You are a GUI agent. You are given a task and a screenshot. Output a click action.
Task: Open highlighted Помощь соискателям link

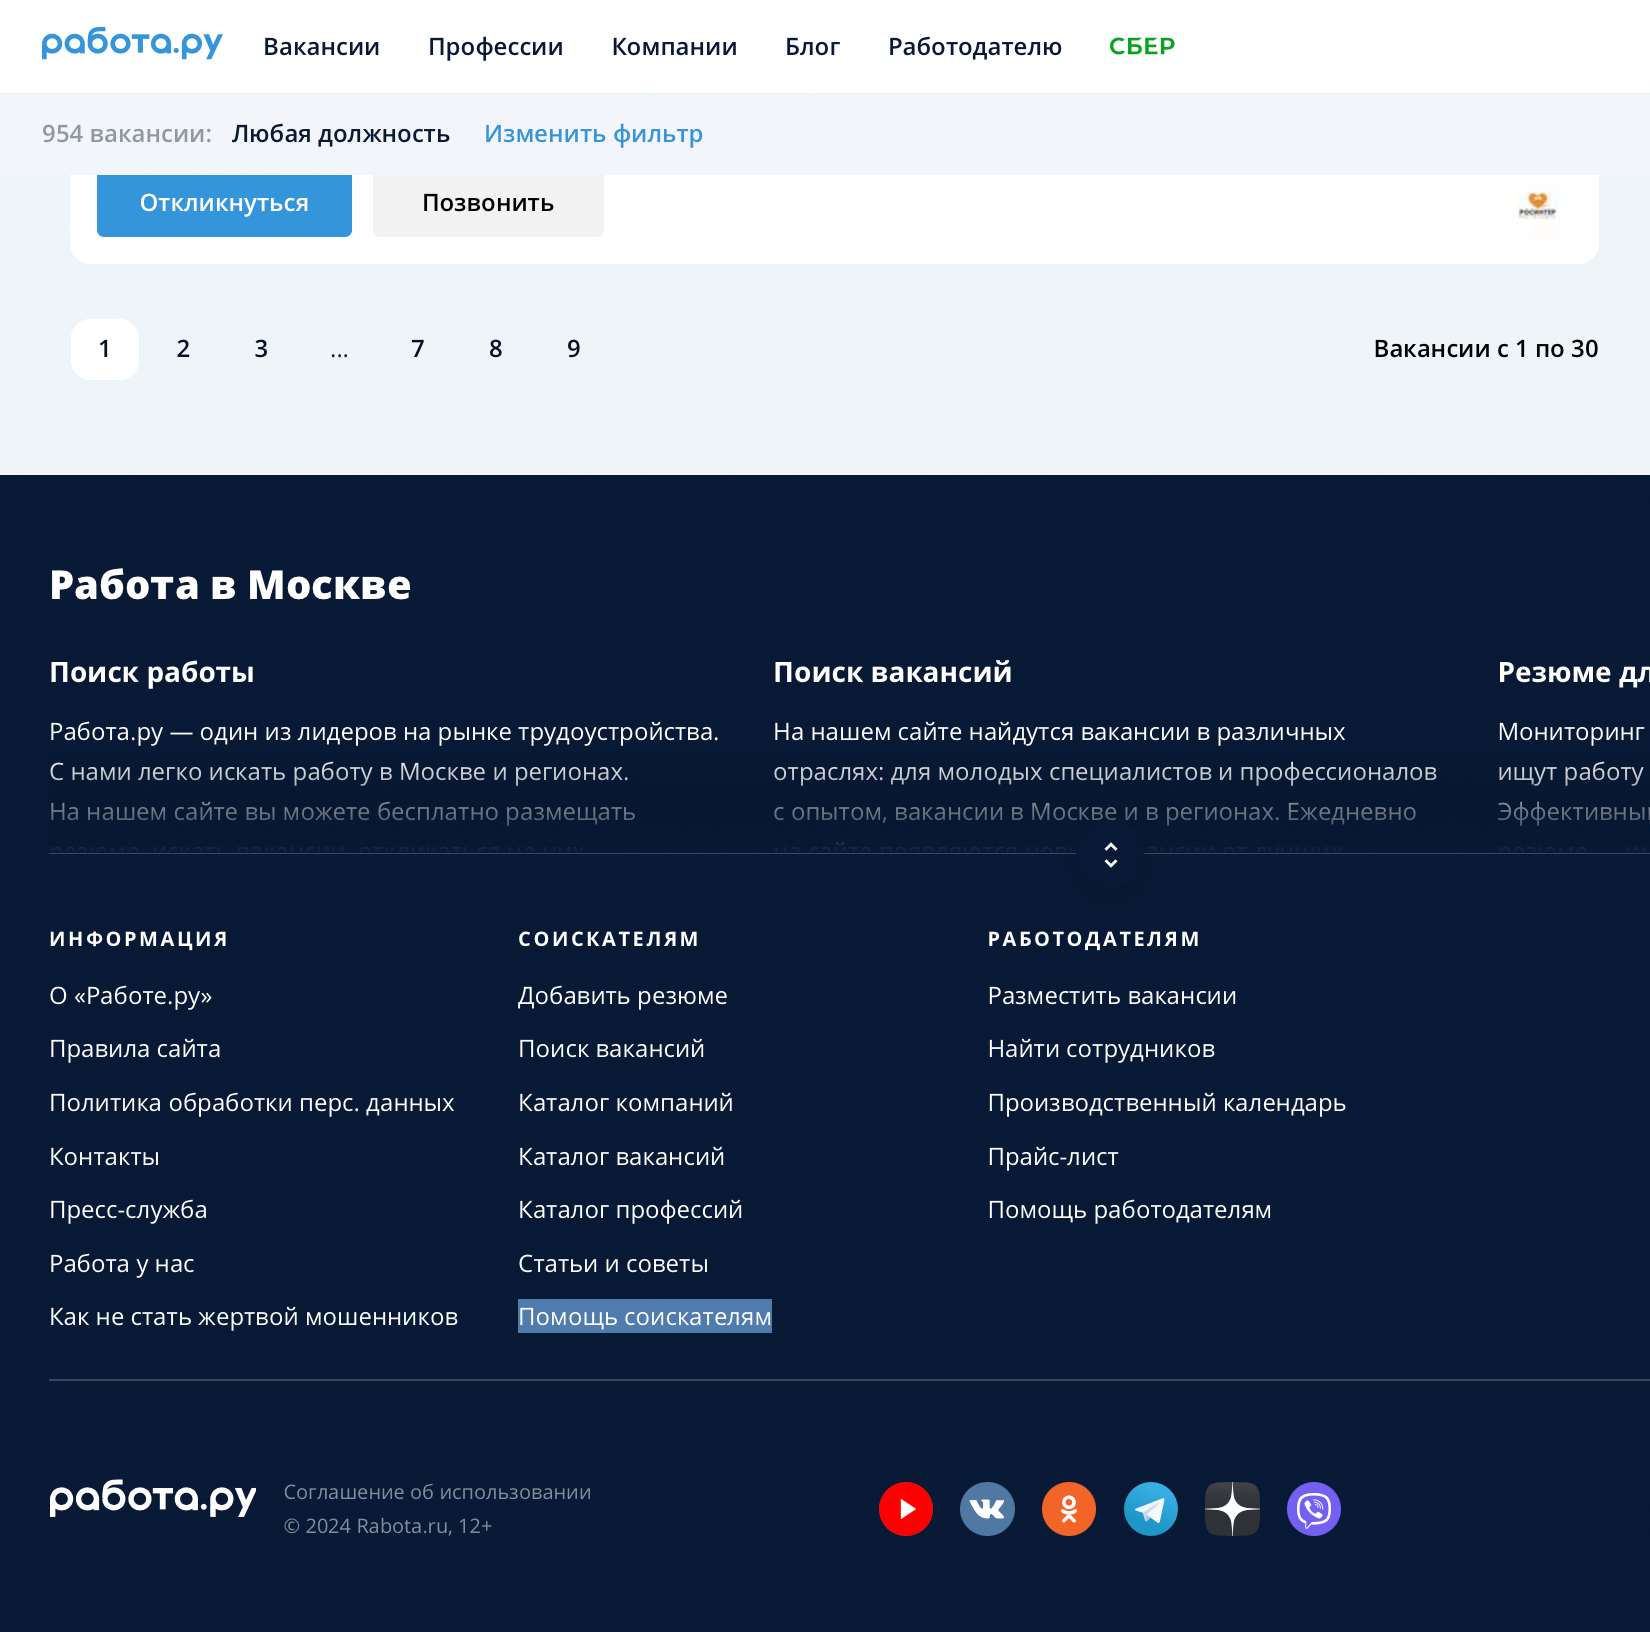[645, 1317]
